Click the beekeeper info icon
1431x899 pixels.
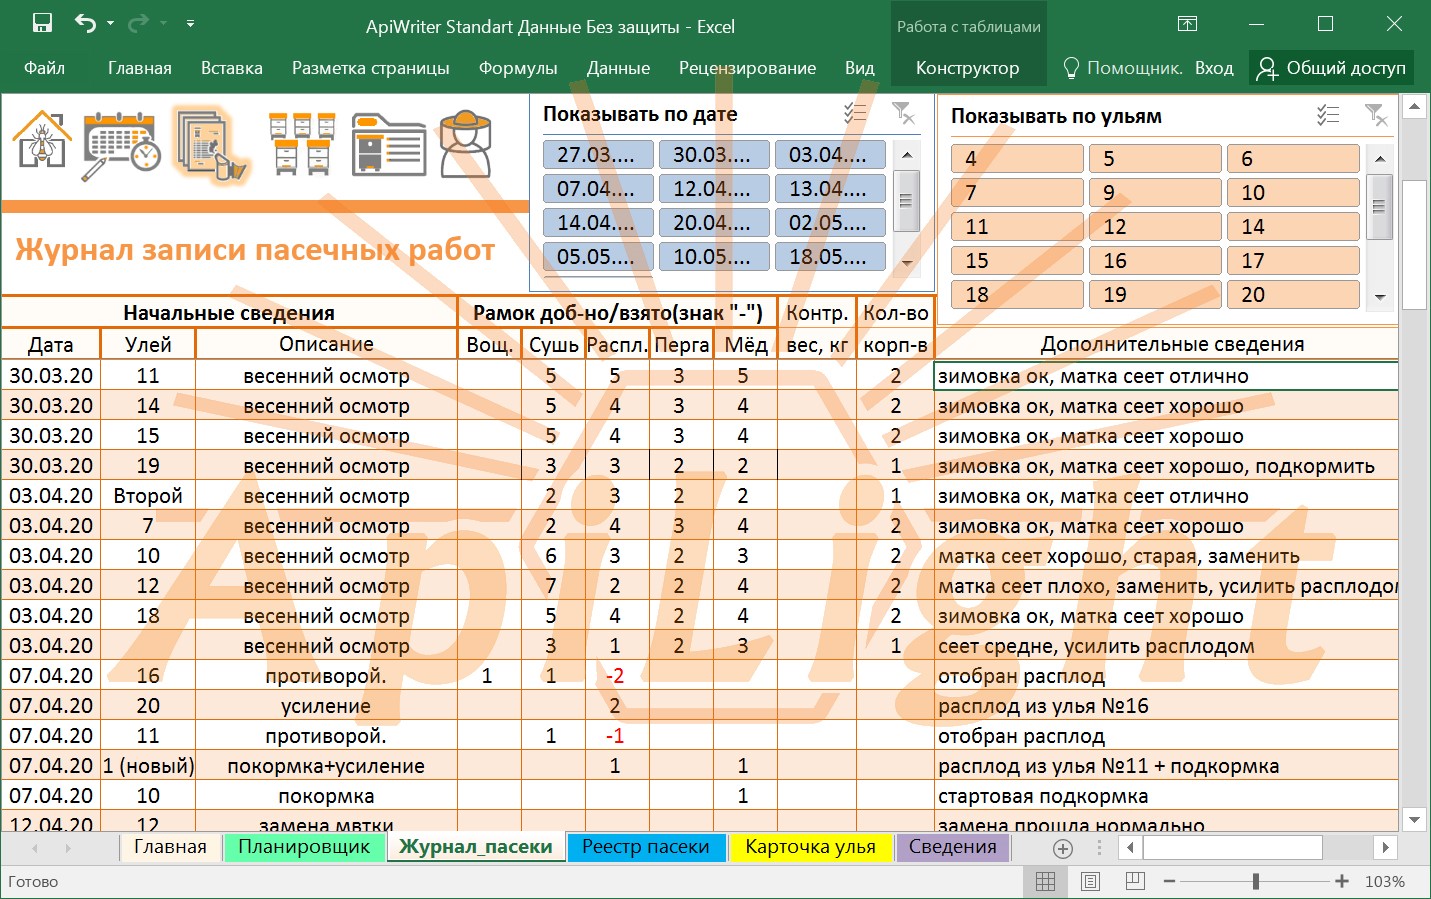pos(466,145)
